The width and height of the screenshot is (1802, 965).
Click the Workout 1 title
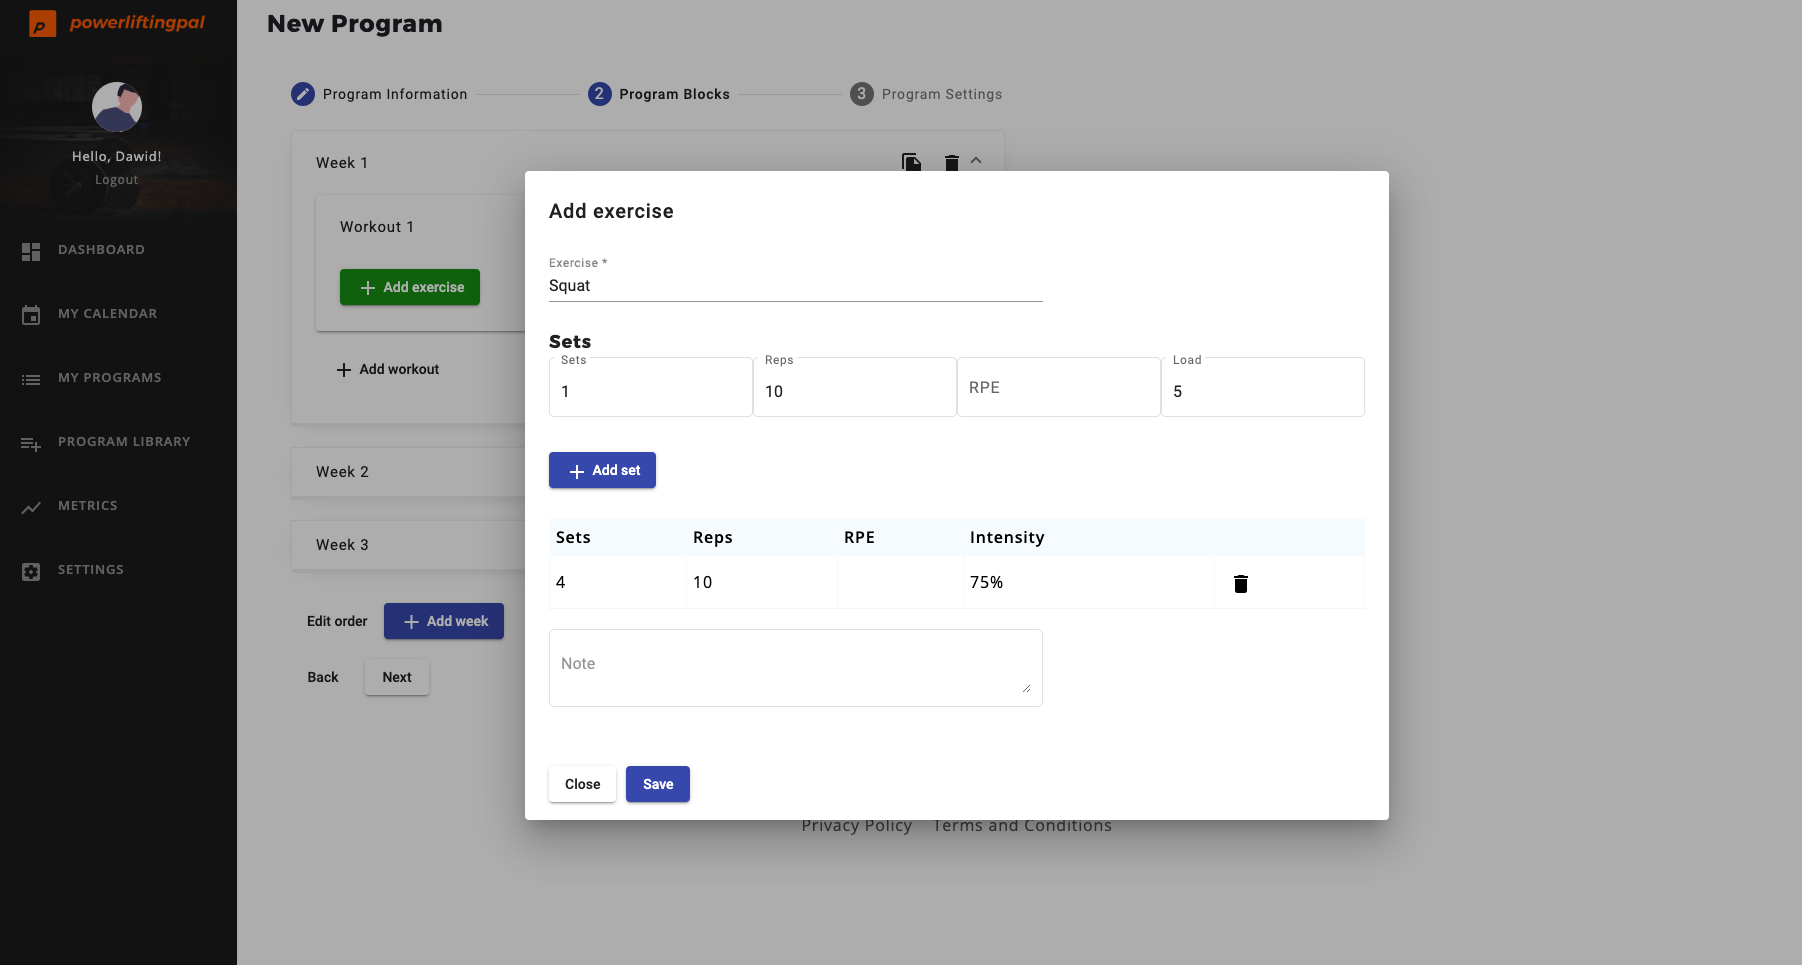(x=377, y=227)
